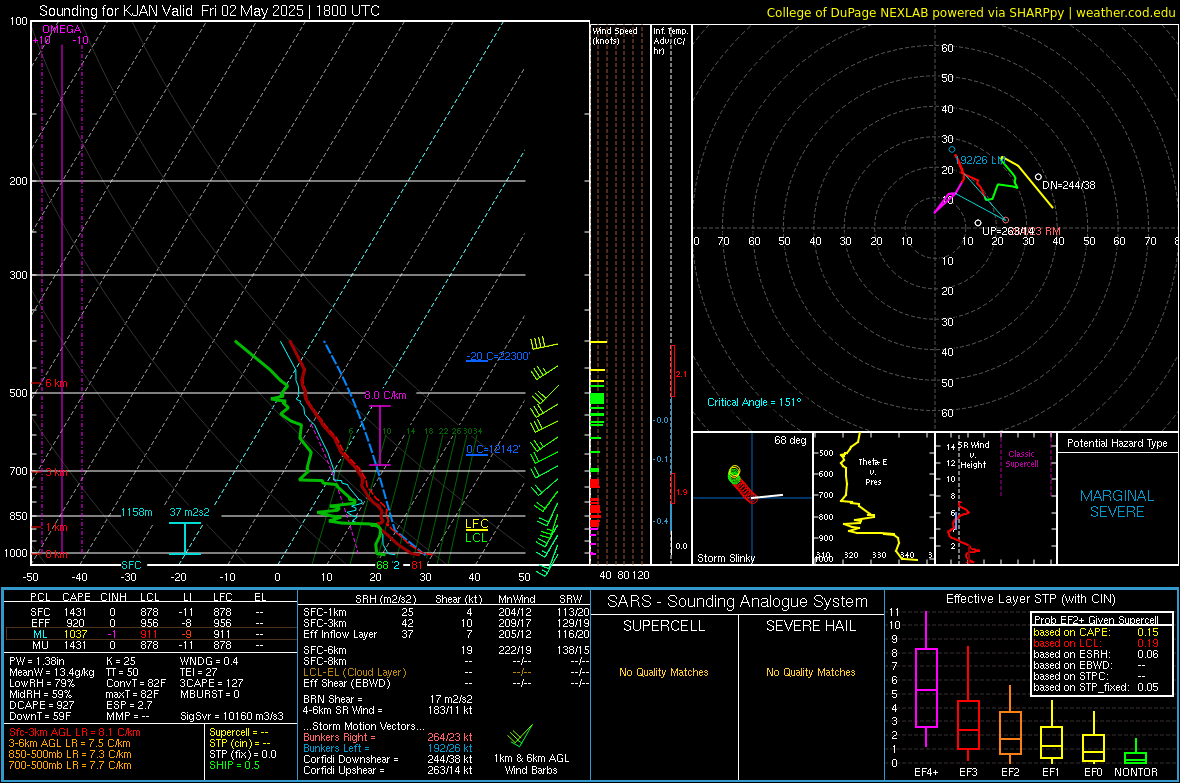Viewport: 1180px width, 783px height.
Task: Click the 'MeanW = 13.4g/kg' value
Action: pyautogui.click(x=52, y=672)
